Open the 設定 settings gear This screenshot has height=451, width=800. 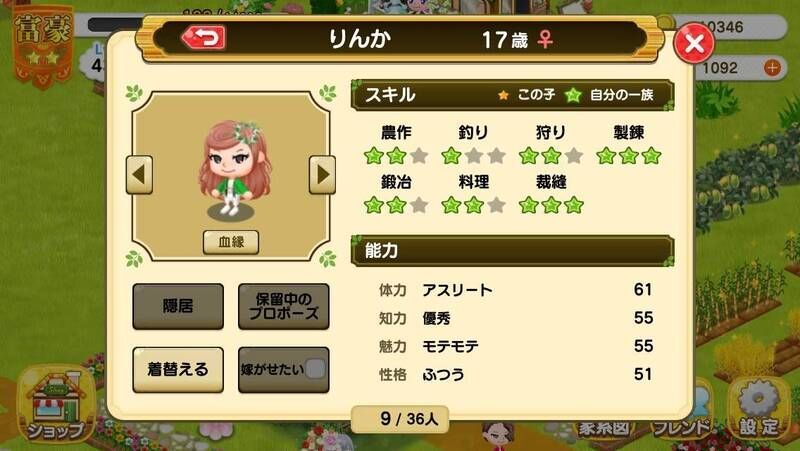(x=759, y=408)
